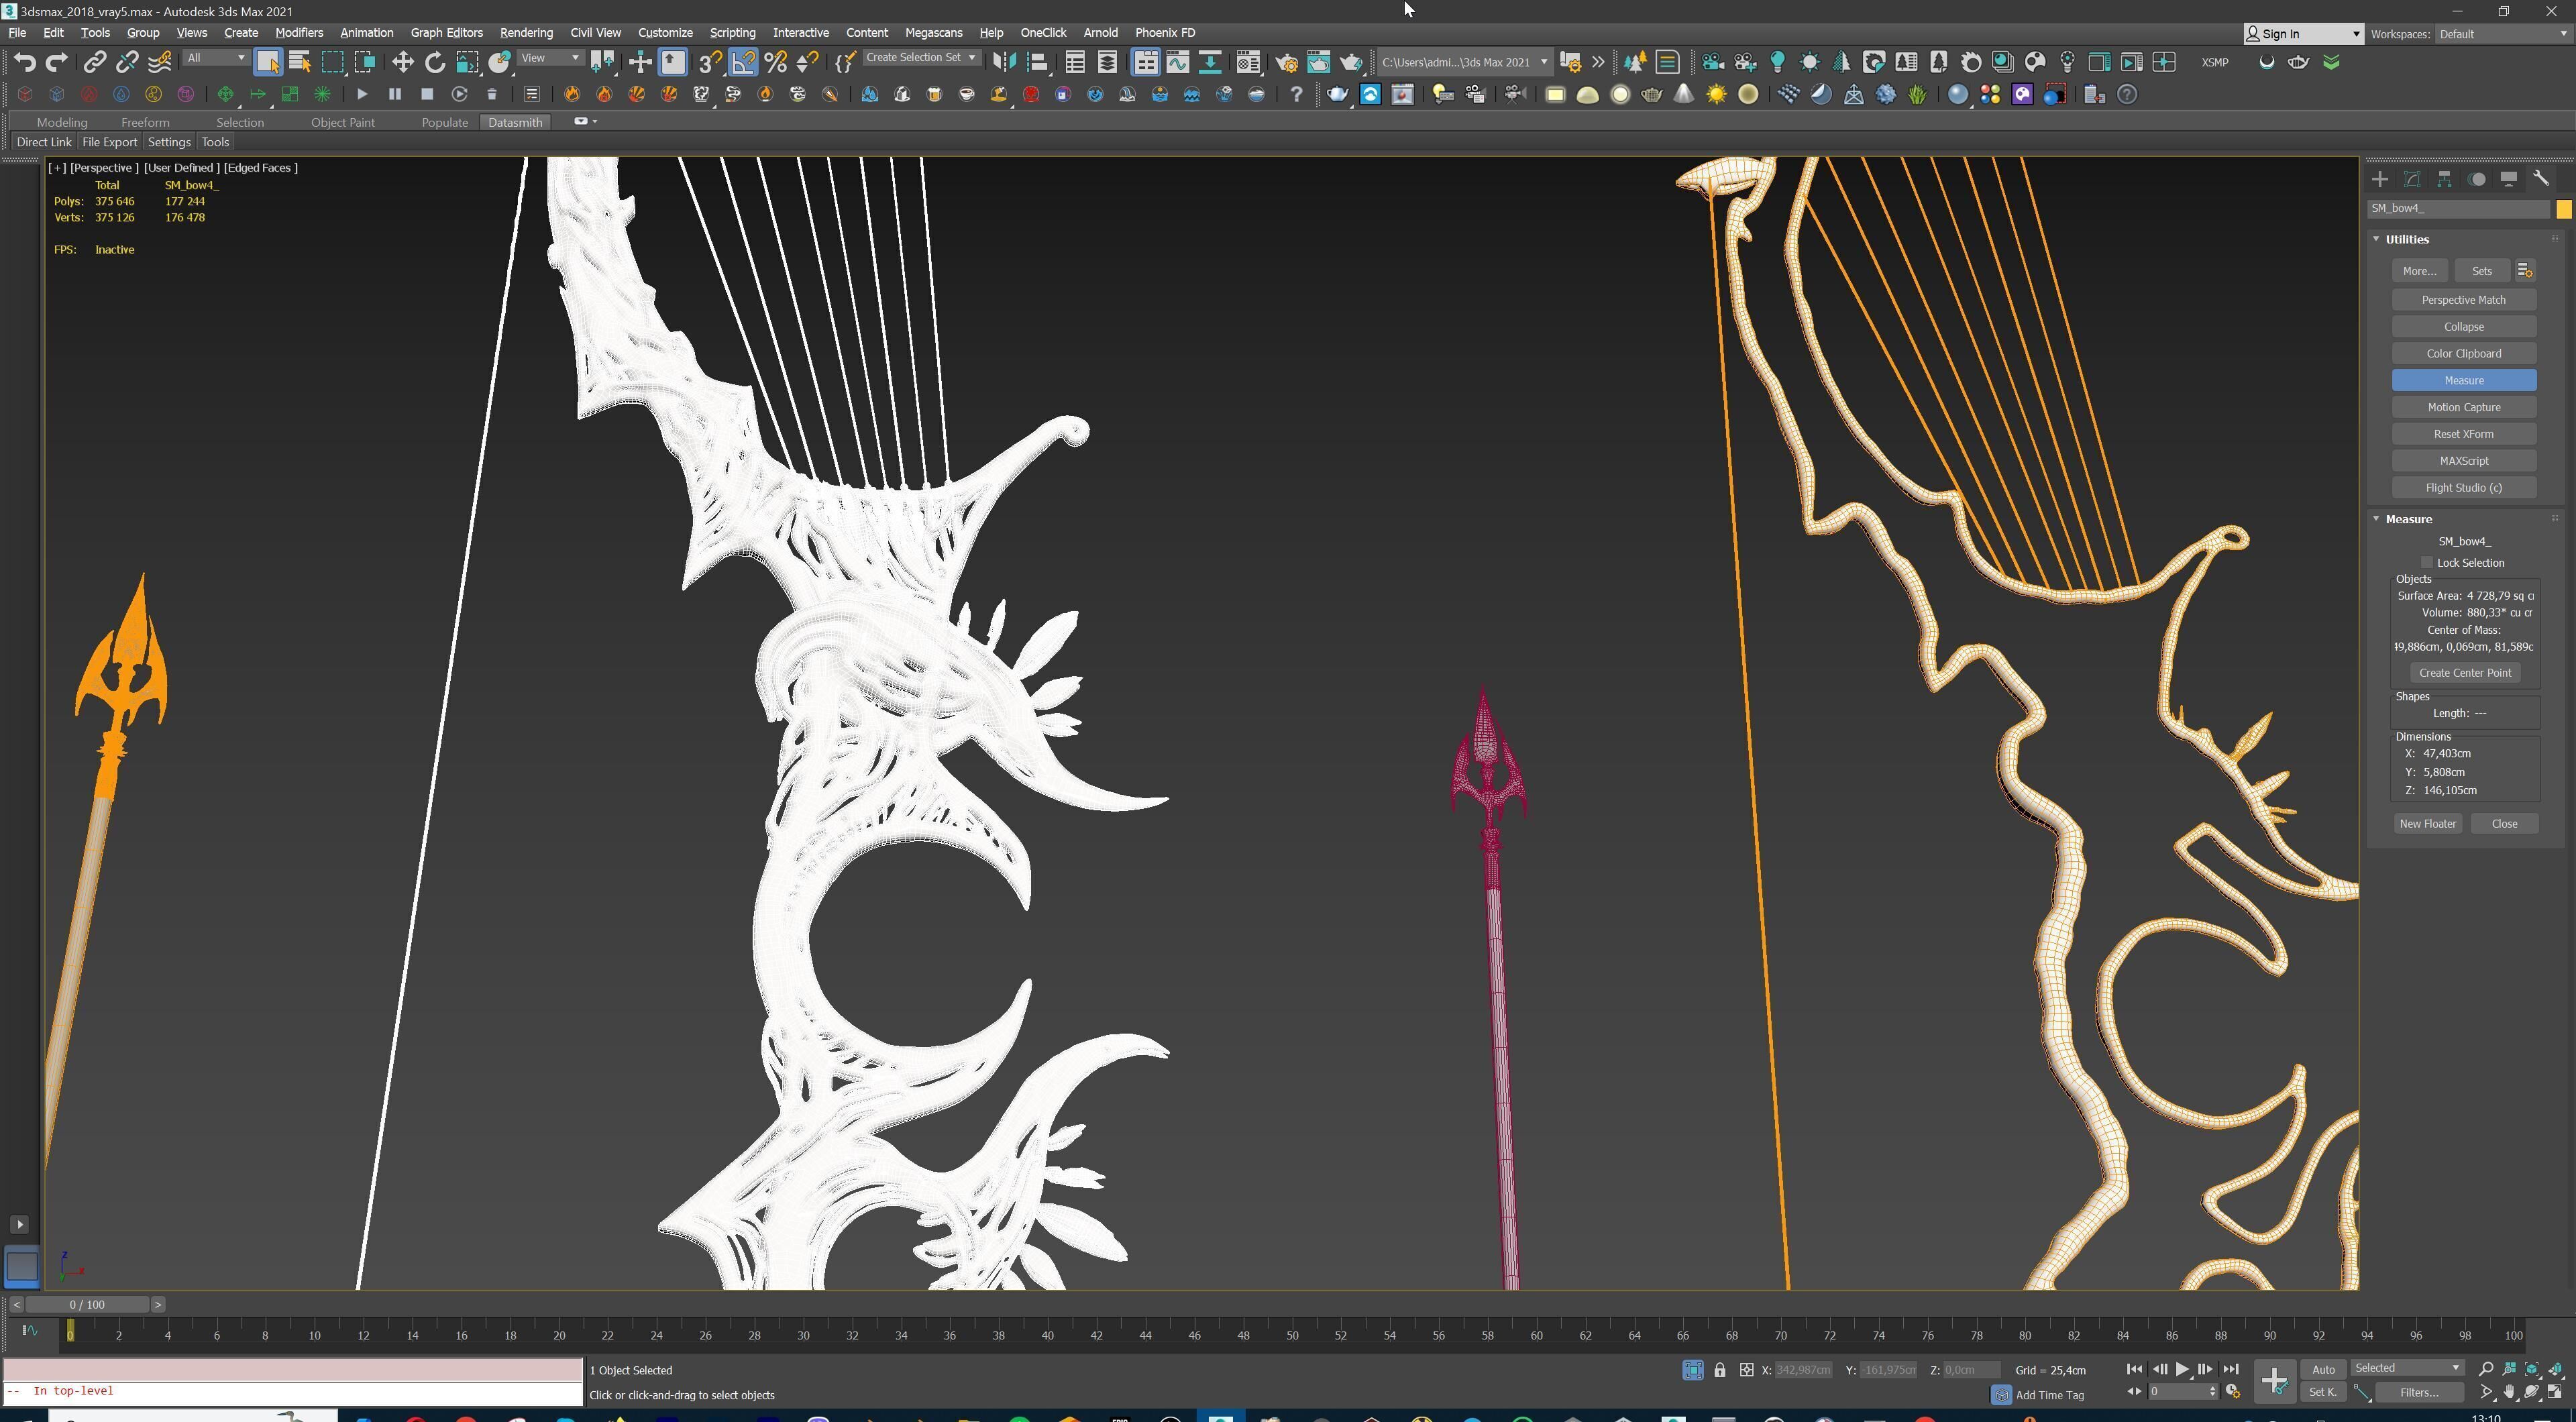The width and height of the screenshot is (2576, 1422).
Task: Open the Hierarchy command panel tab
Action: [2444, 179]
